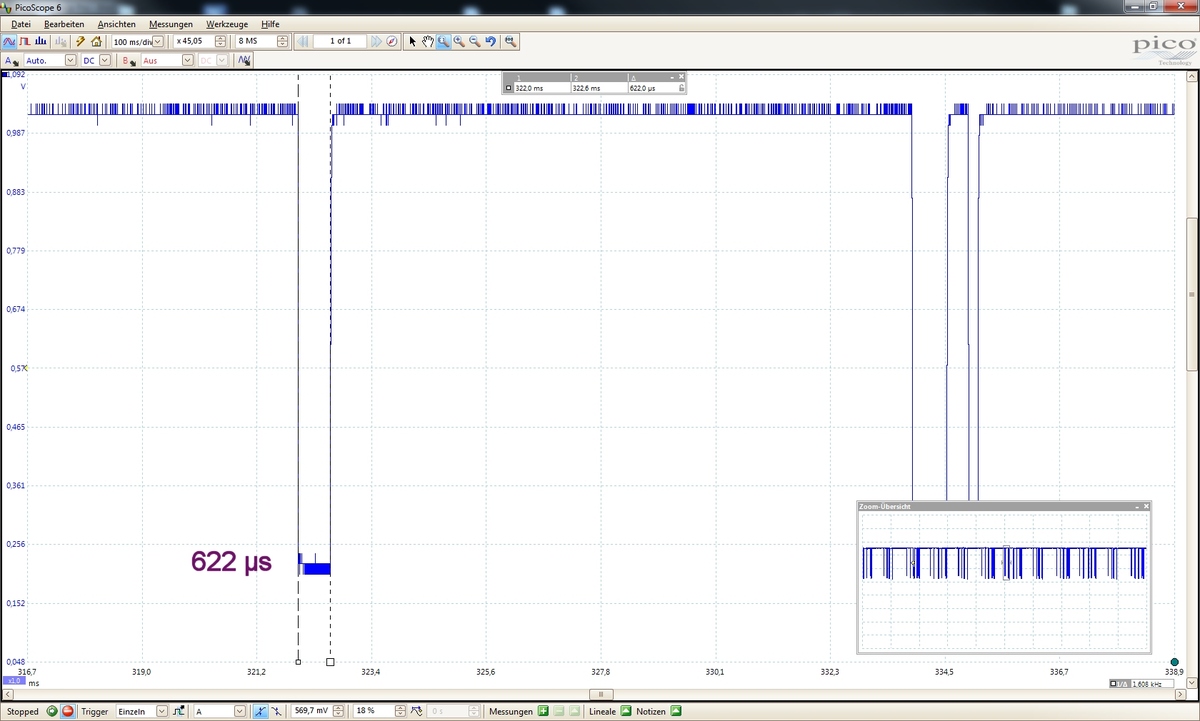
Task: Open Notizen notes panel icon
Action: pos(675,711)
